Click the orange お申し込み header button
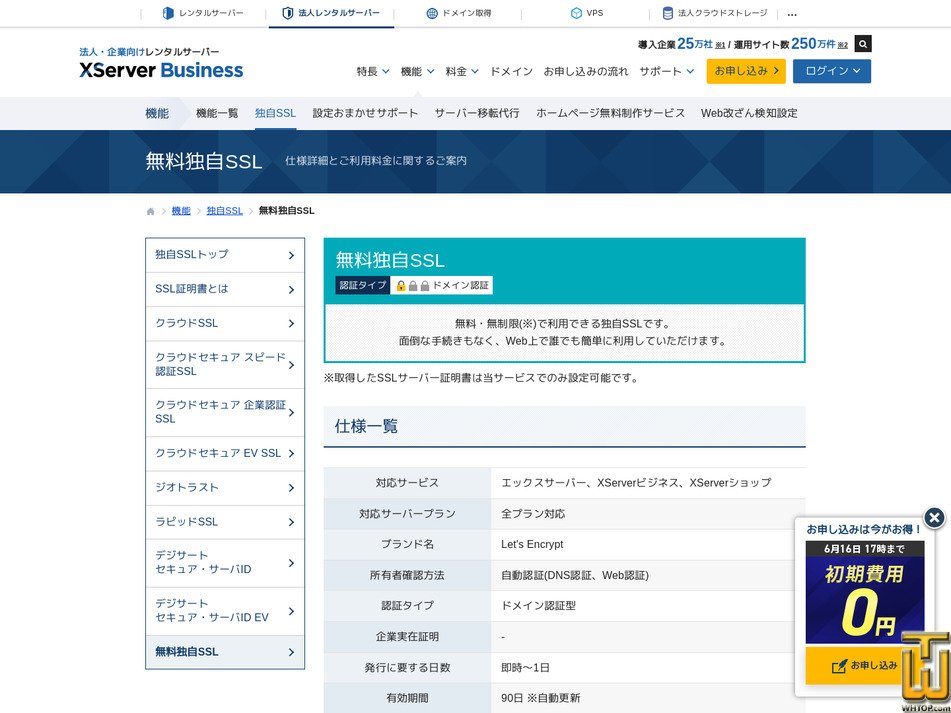951x713 pixels. pos(746,71)
